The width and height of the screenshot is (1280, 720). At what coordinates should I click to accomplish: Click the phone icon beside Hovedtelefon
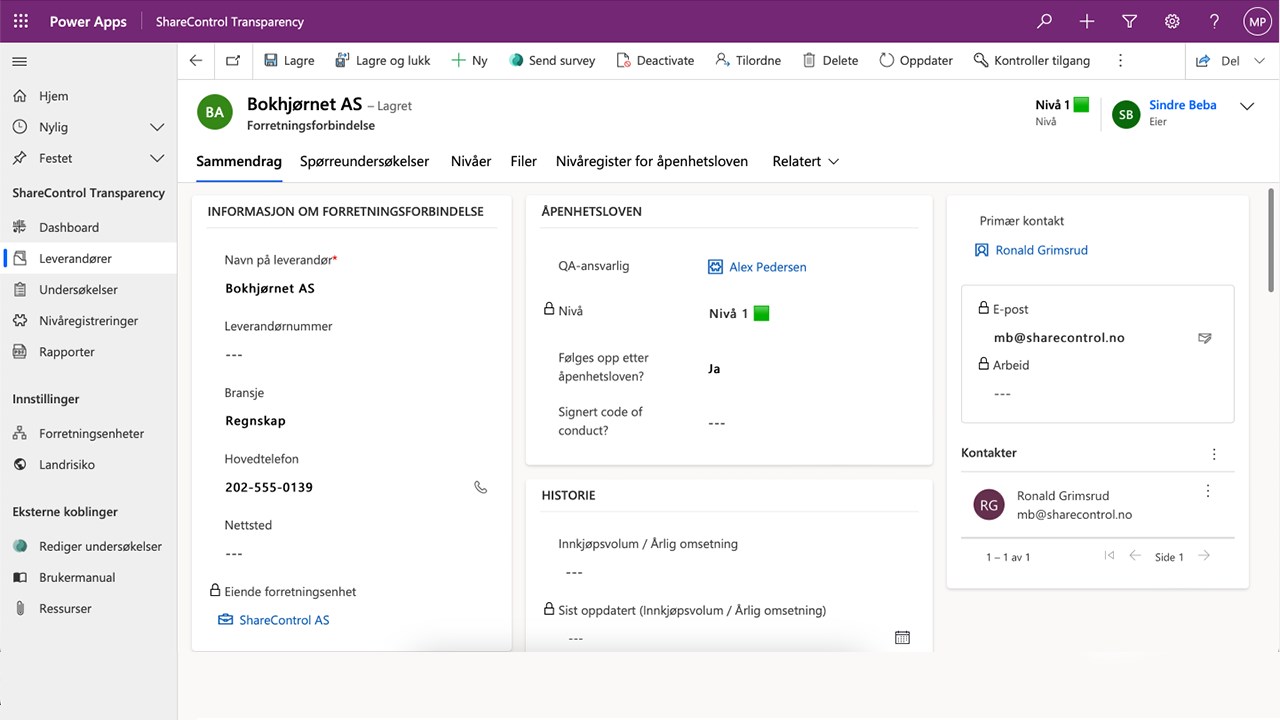pos(481,487)
